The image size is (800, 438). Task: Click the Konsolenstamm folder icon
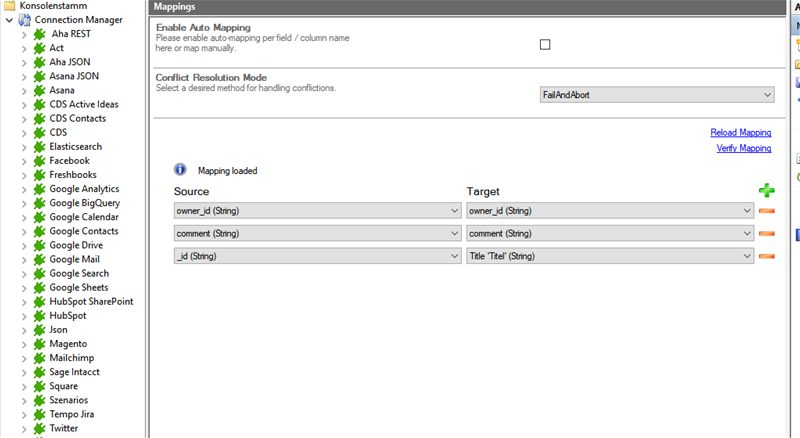[10, 6]
